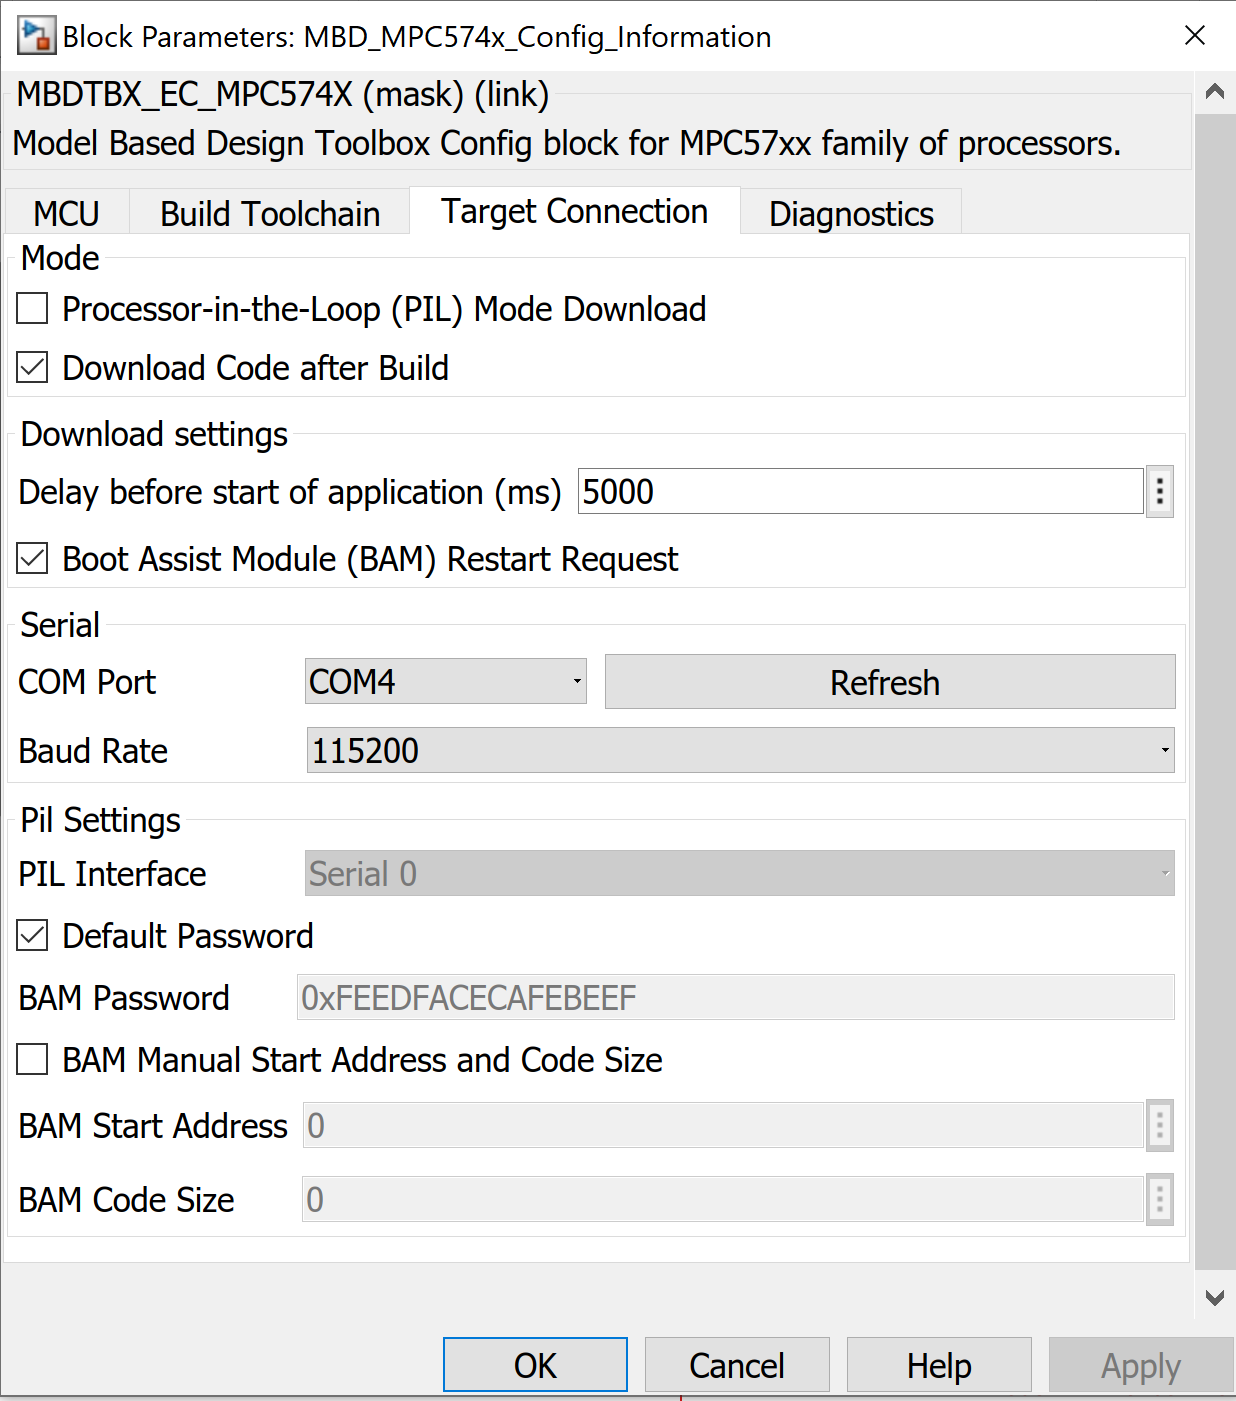Screen dimensions: 1236x1401
Task: Toggle off Default Password
Action: tap(31, 935)
